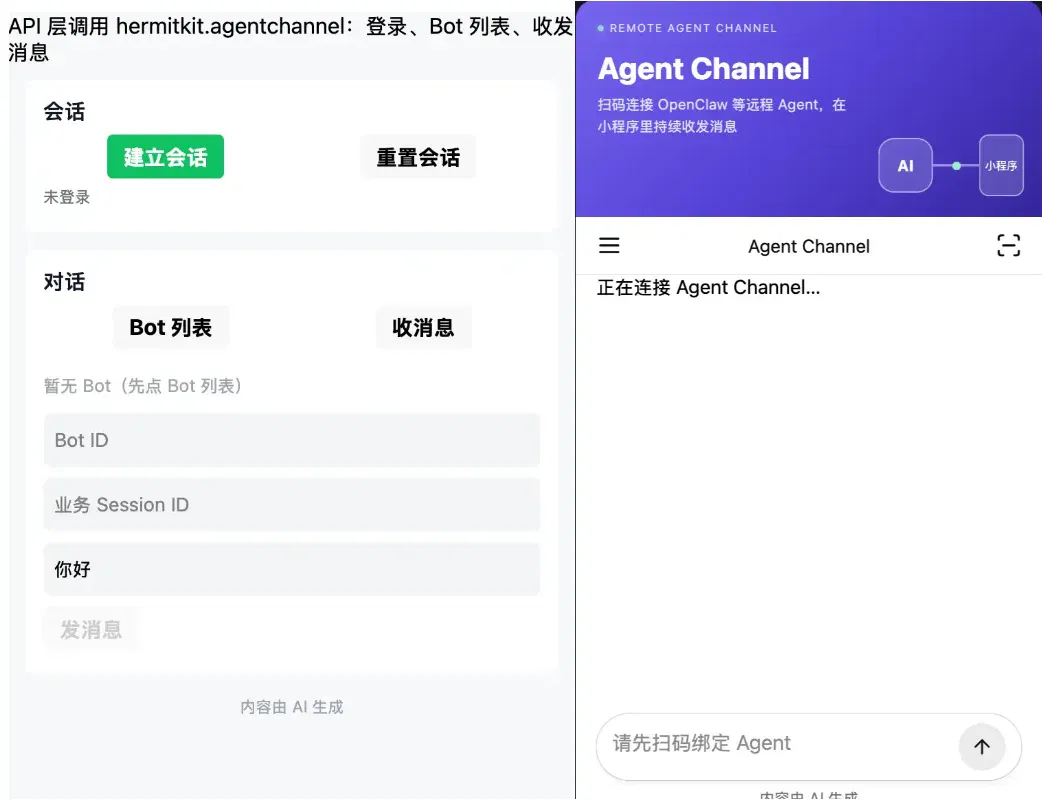Click the Agent Channel title in the navigation bar
The height and width of the screenshot is (808, 1042).
pos(809,247)
